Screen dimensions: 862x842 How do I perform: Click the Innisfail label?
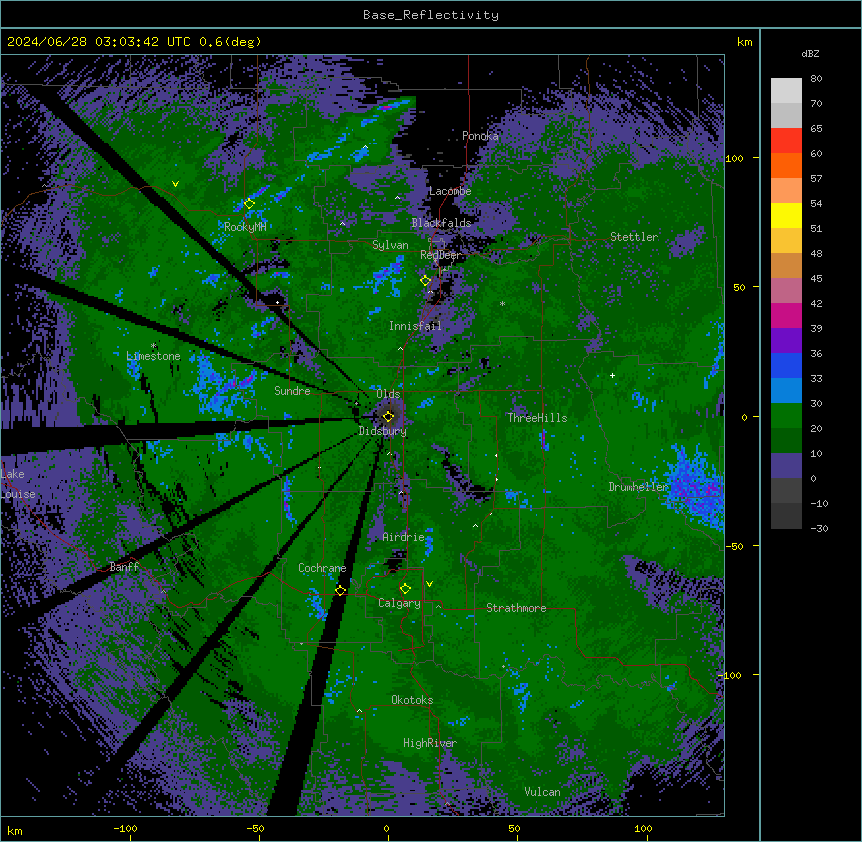tap(415, 326)
